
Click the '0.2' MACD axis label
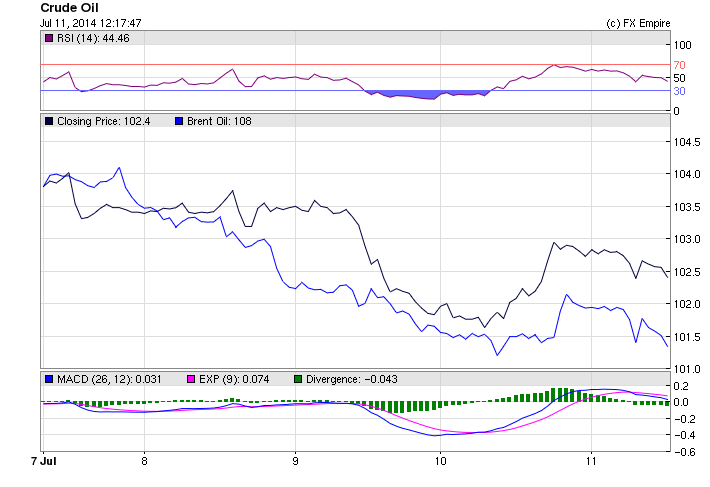coord(681,386)
